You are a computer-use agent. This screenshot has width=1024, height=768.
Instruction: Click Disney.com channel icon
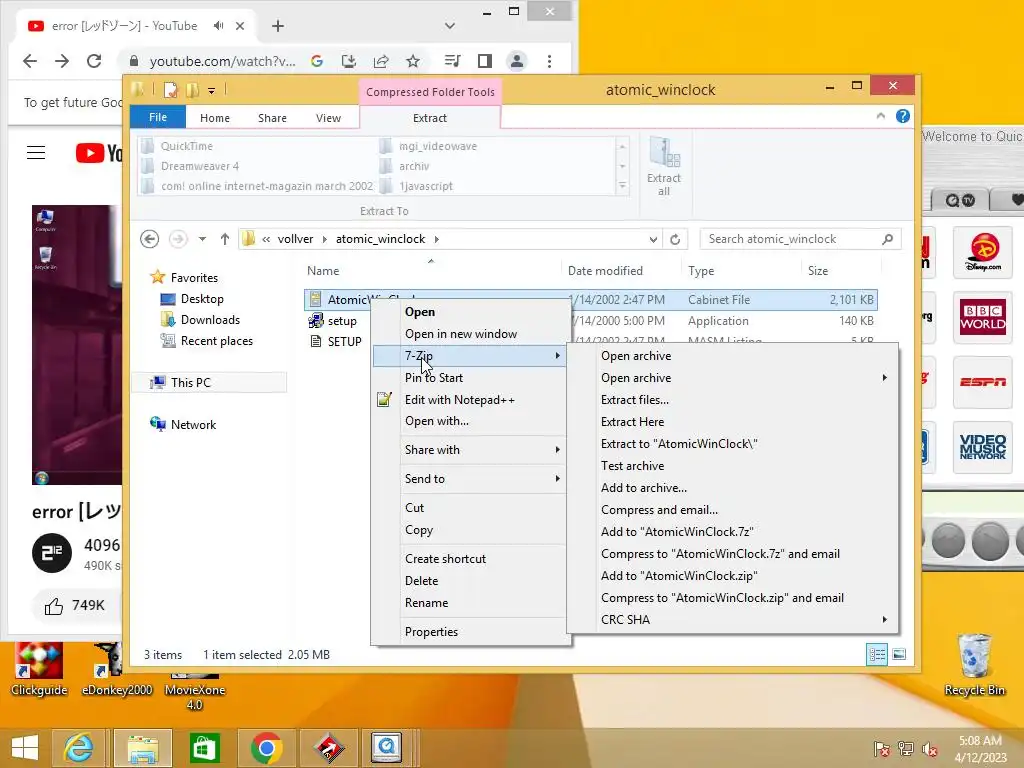point(983,252)
